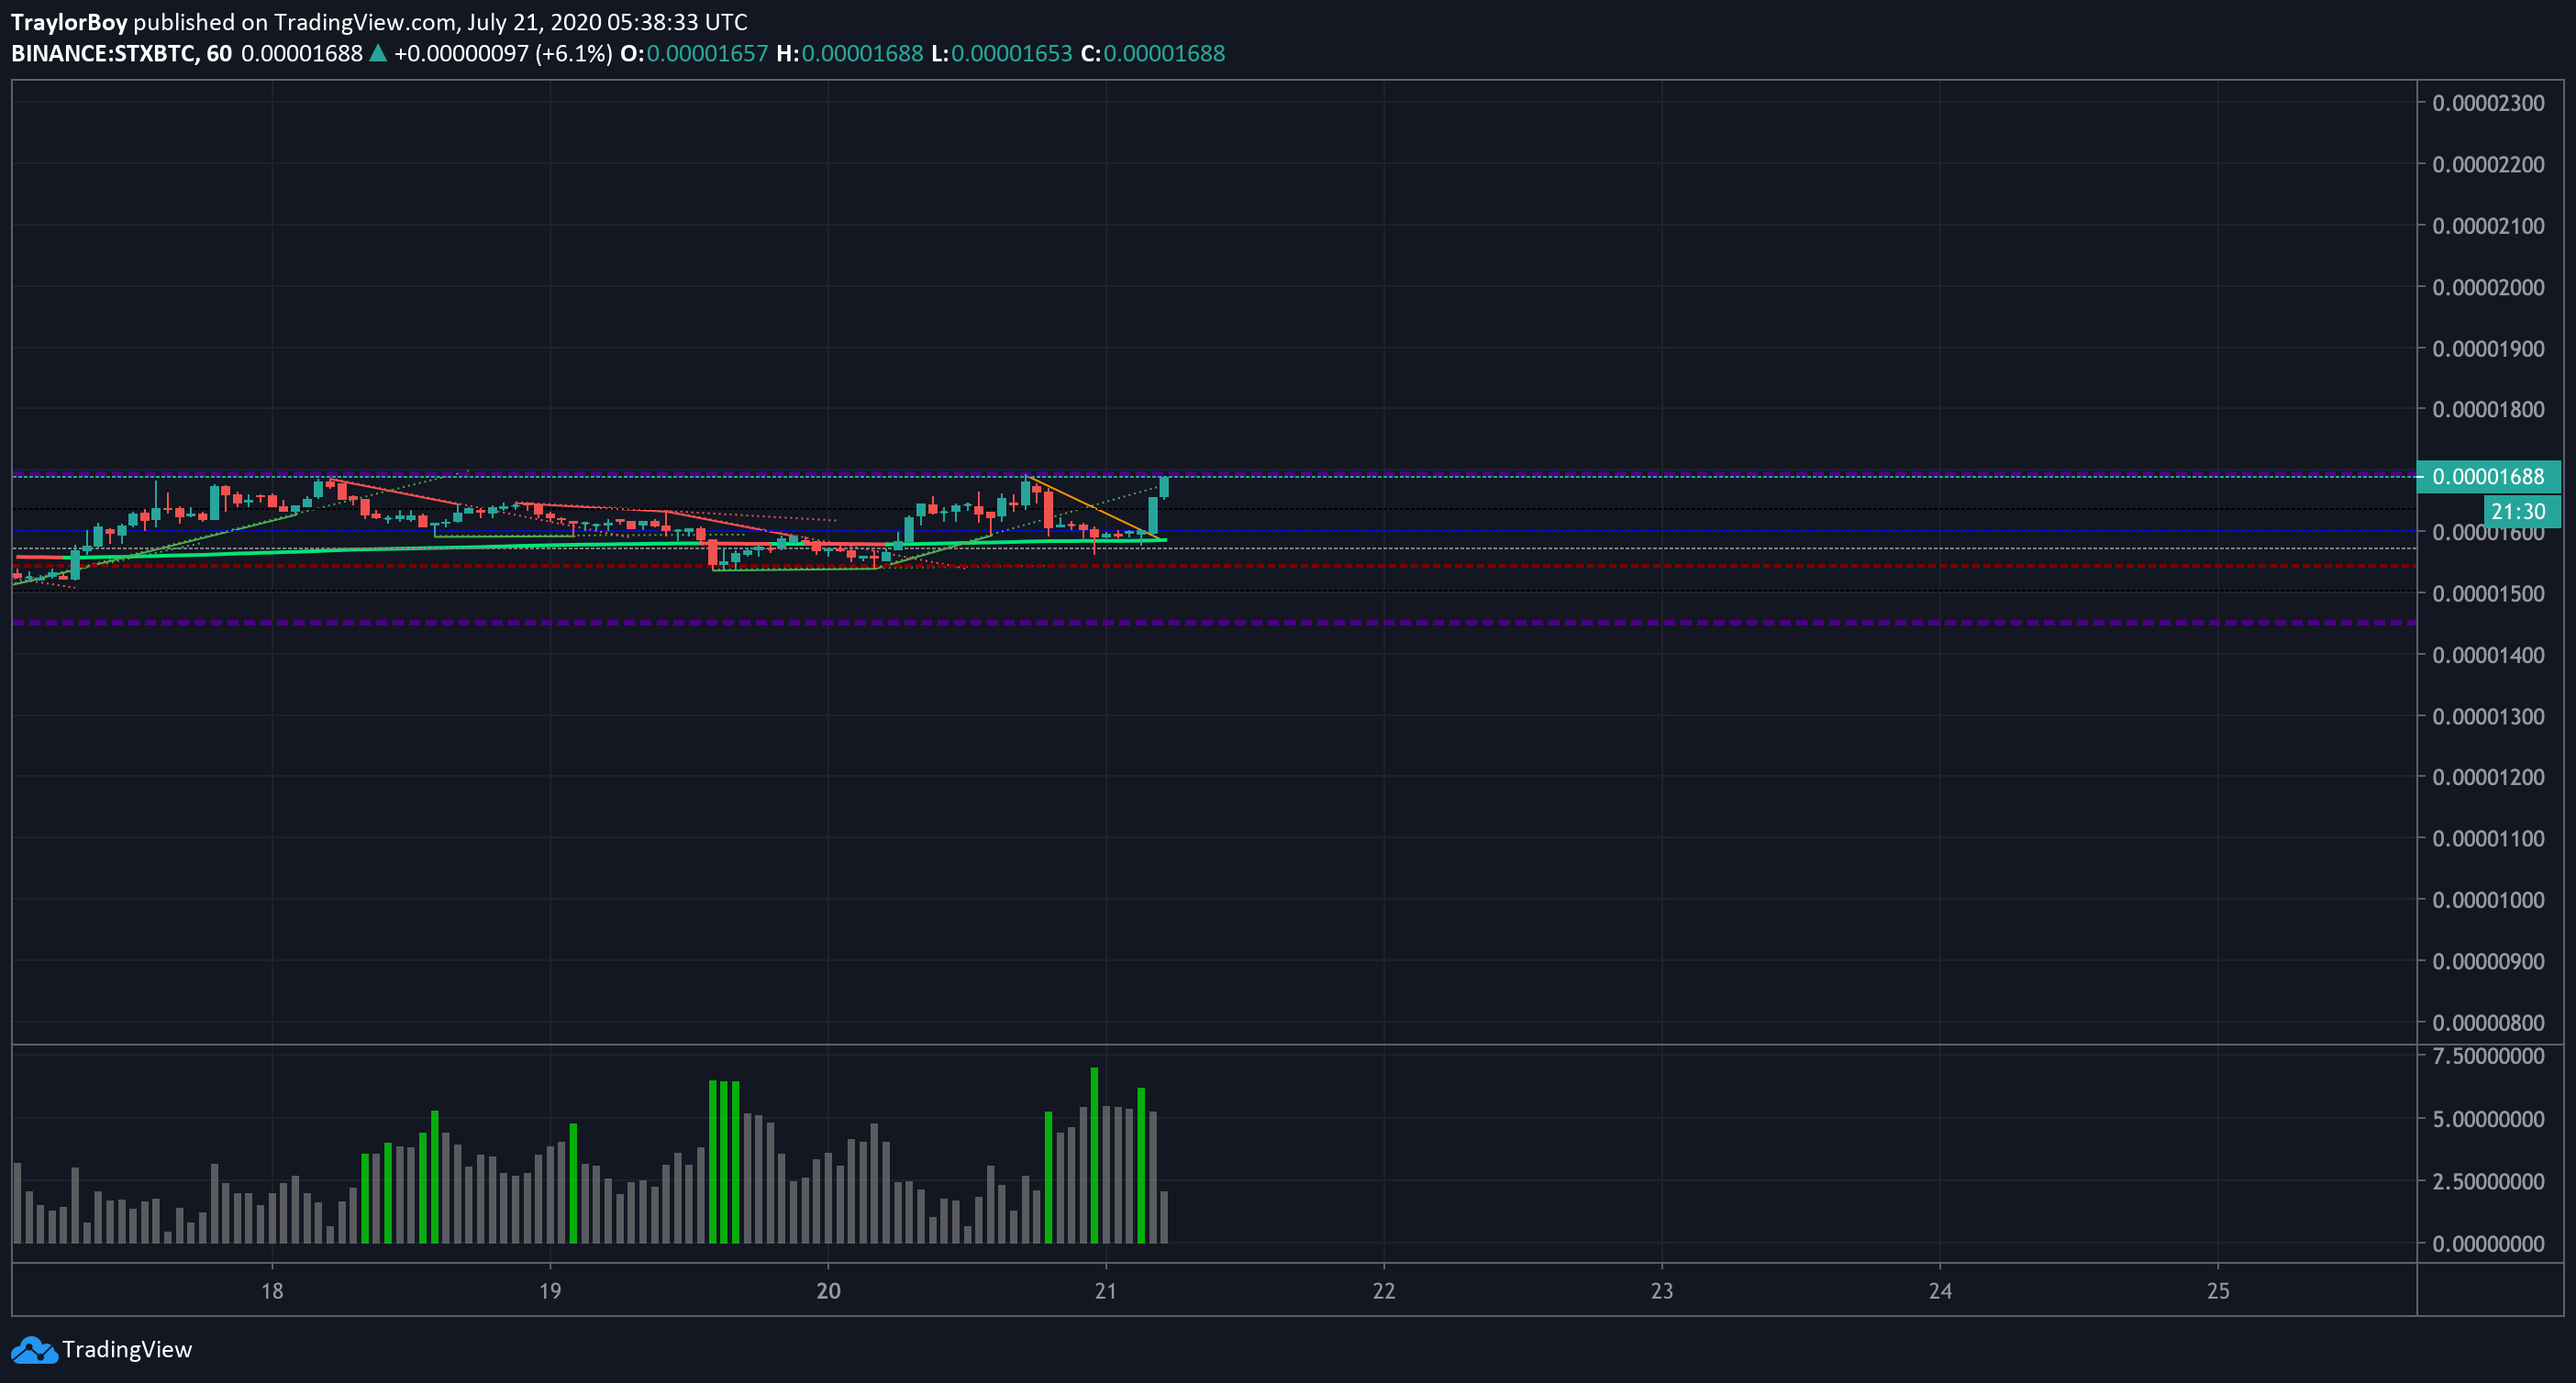Click the TradingView brand text
2576x1383 pixels.
127,1350
